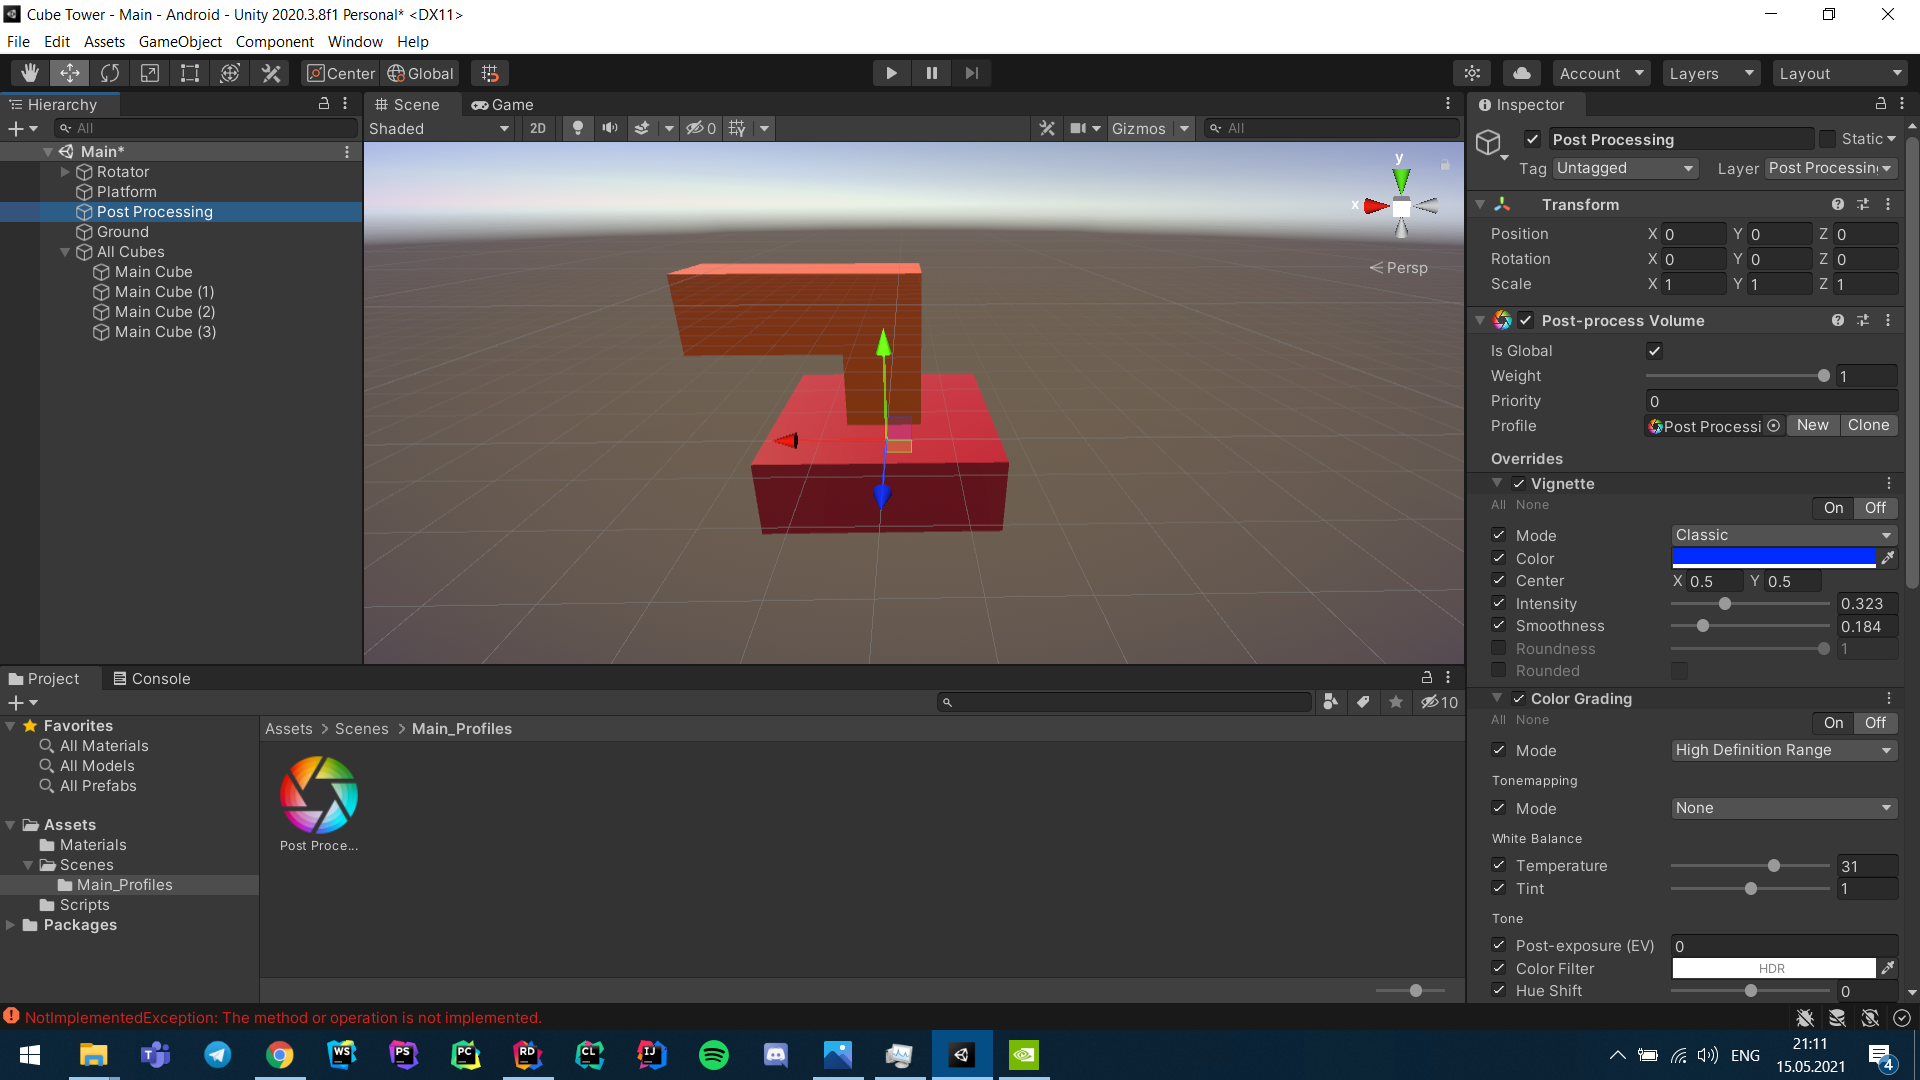Toggle Vignette Intensity override checkbox
The height and width of the screenshot is (1080, 1920).
coord(1499,603)
